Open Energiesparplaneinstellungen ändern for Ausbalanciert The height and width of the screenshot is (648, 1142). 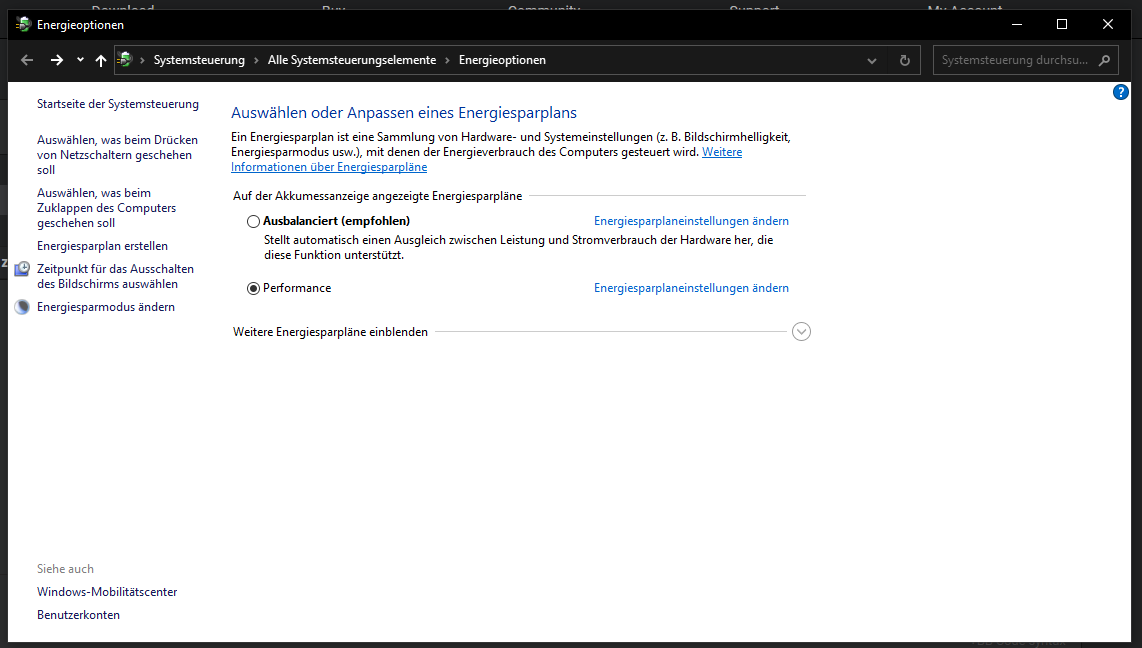691,221
